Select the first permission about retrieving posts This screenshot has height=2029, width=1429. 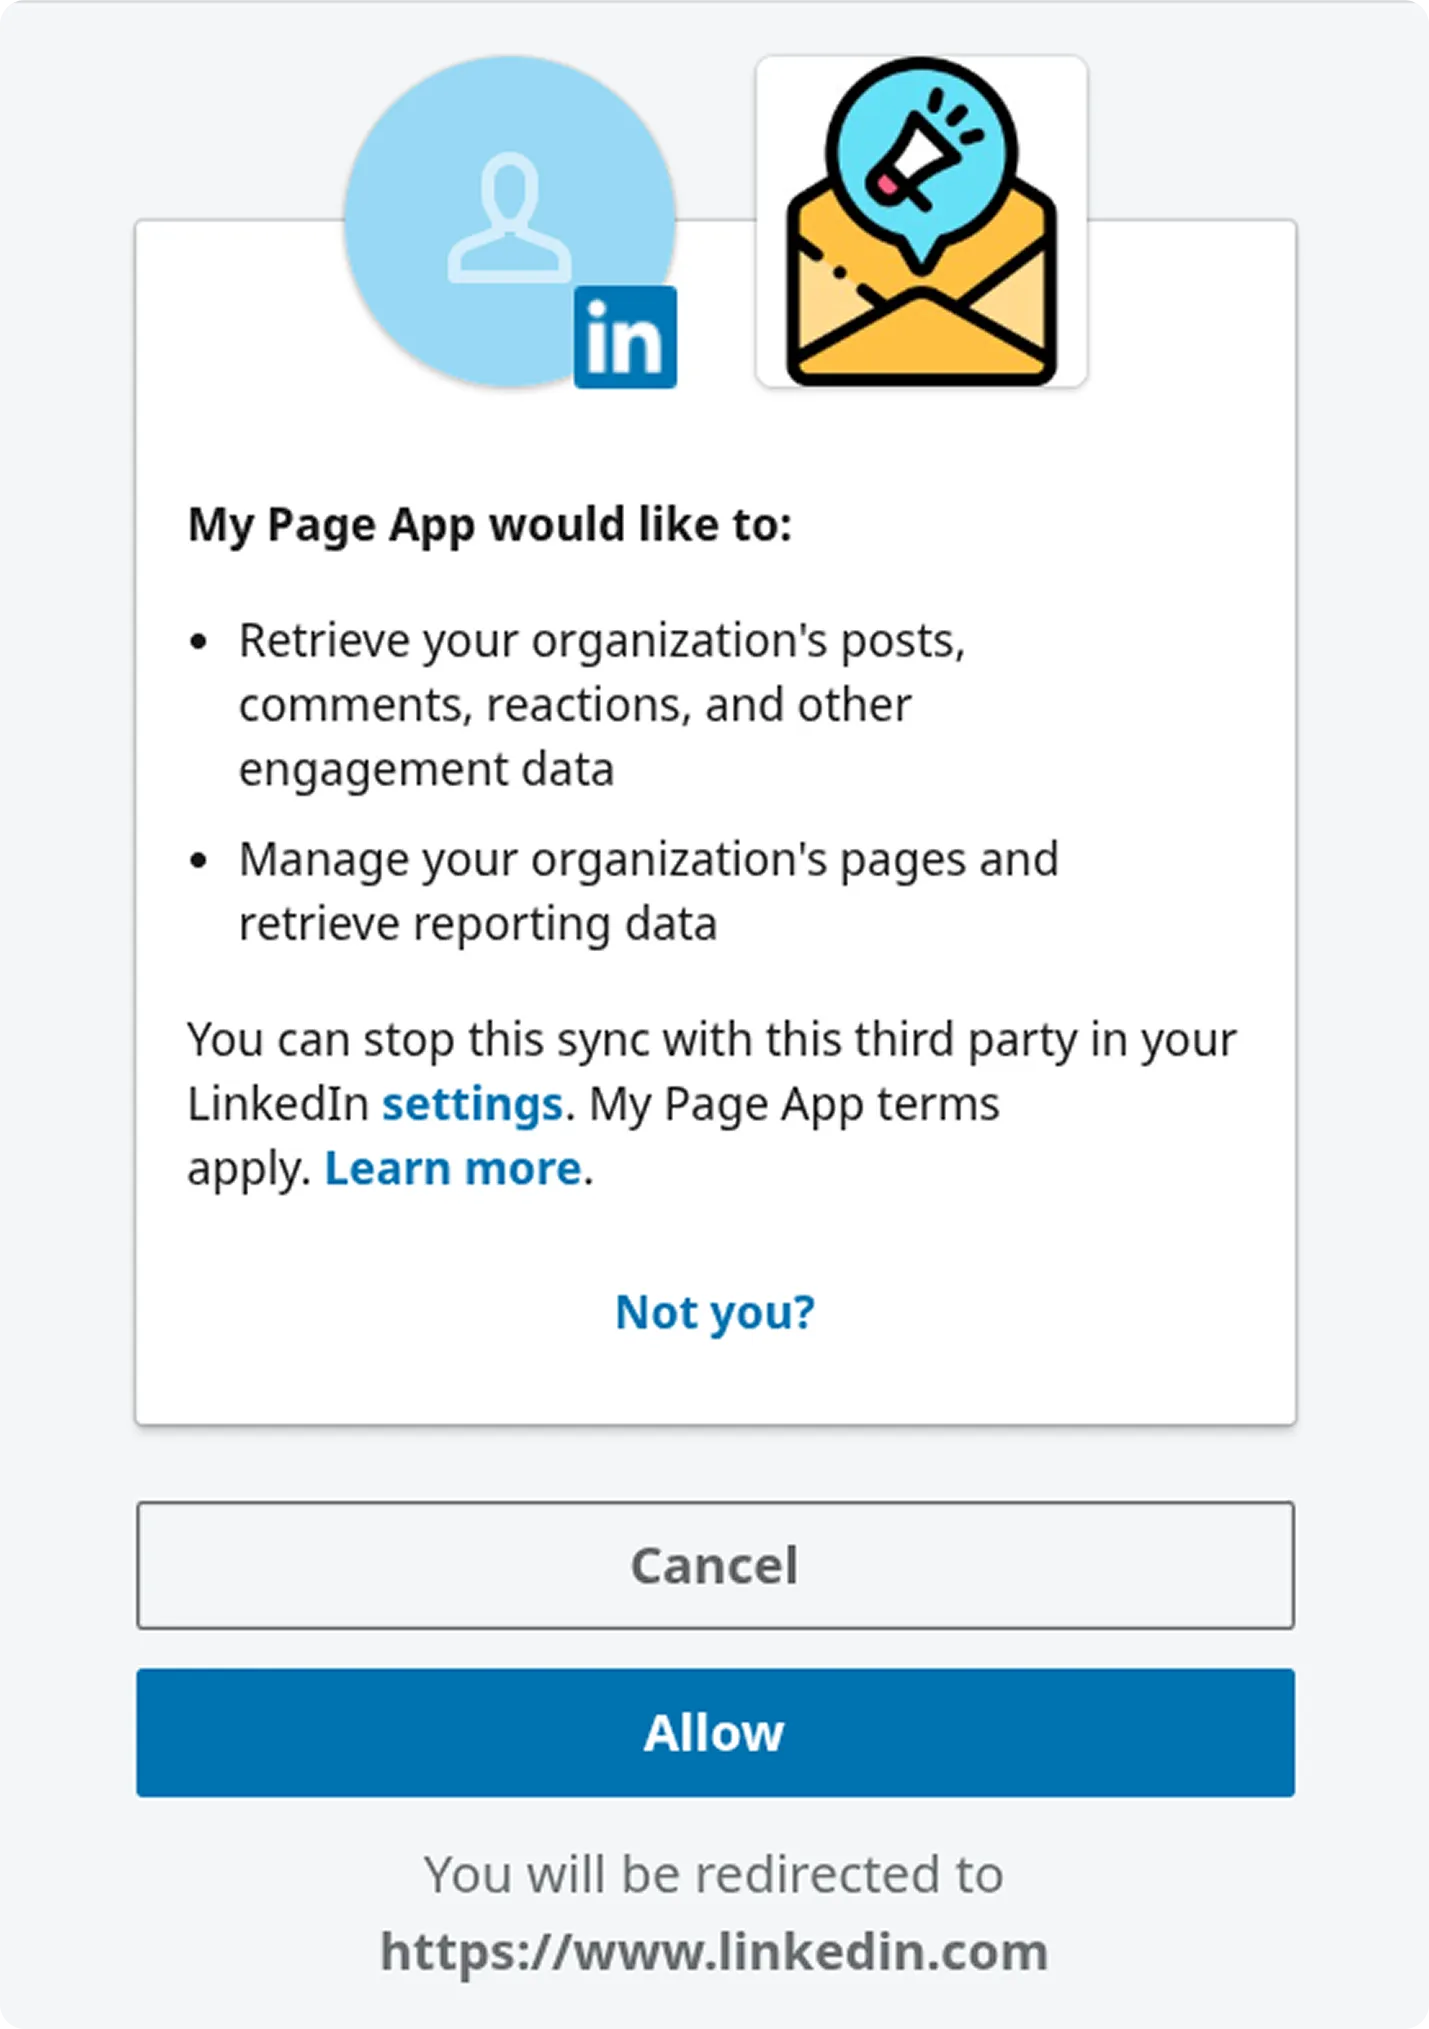tap(600, 703)
